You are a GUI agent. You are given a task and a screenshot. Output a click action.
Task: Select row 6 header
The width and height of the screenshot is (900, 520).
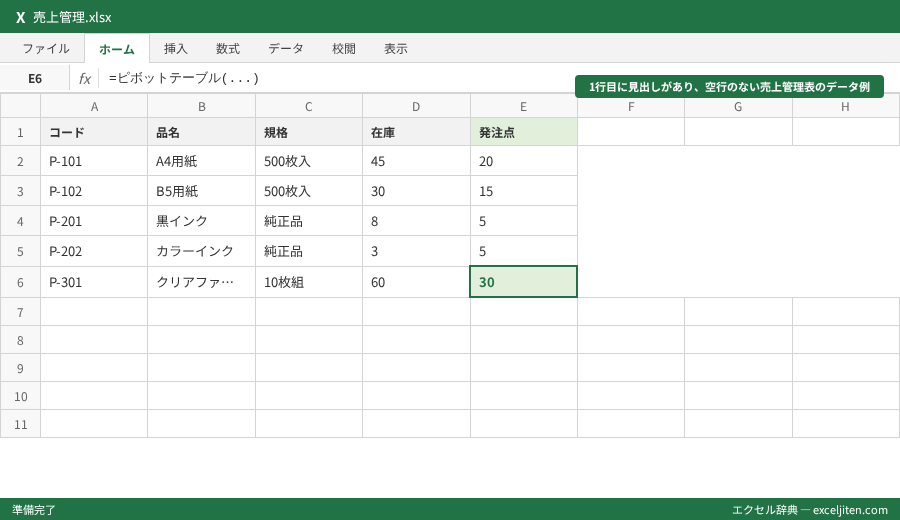[20, 282]
